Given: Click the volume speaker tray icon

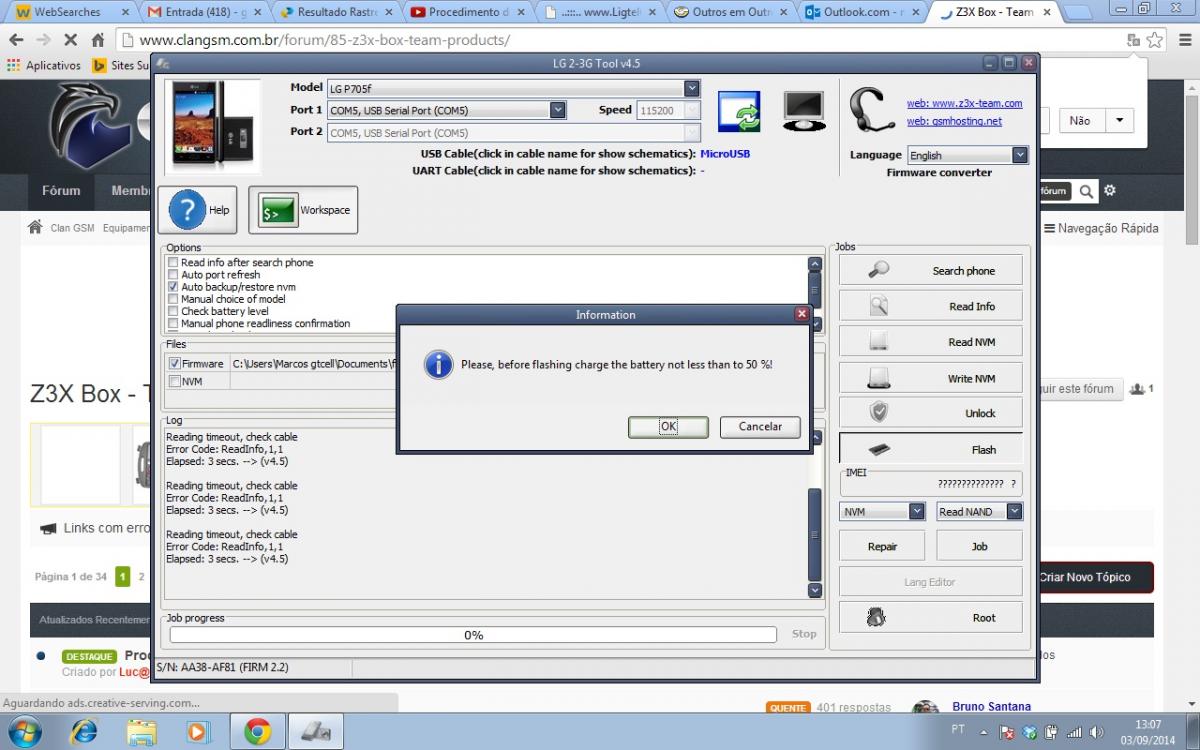Looking at the screenshot, I should tap(1096, 733).
